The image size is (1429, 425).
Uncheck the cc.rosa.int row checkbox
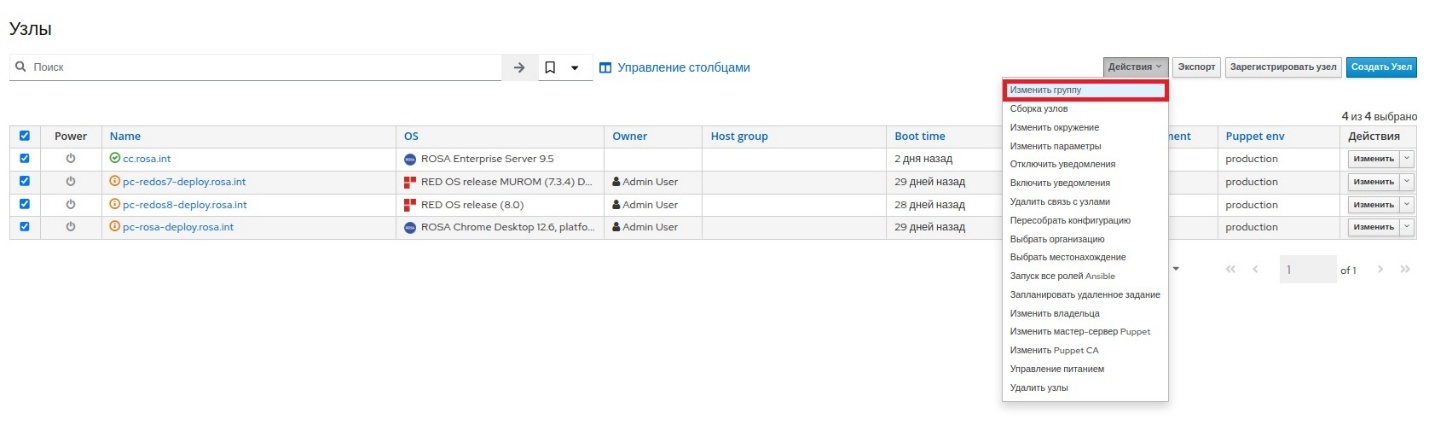coord(25,158)
